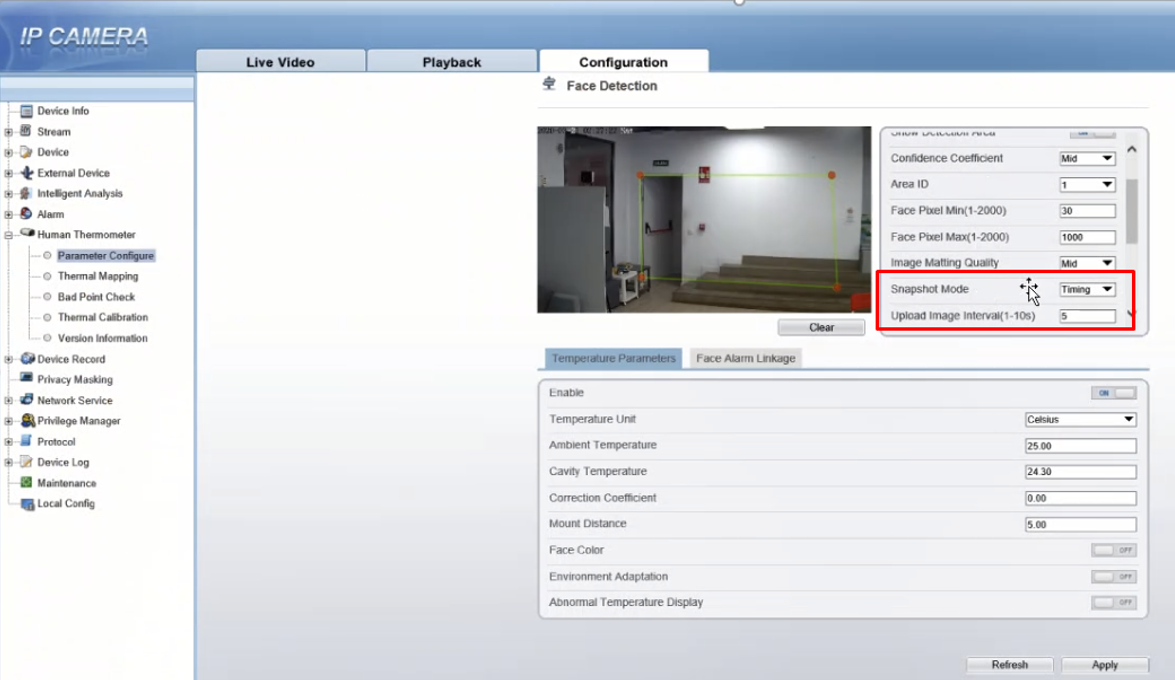Screen dimensions: 1175x680
Task: Click the Privilege Manager icon
Action: click(x=27, y=421)
